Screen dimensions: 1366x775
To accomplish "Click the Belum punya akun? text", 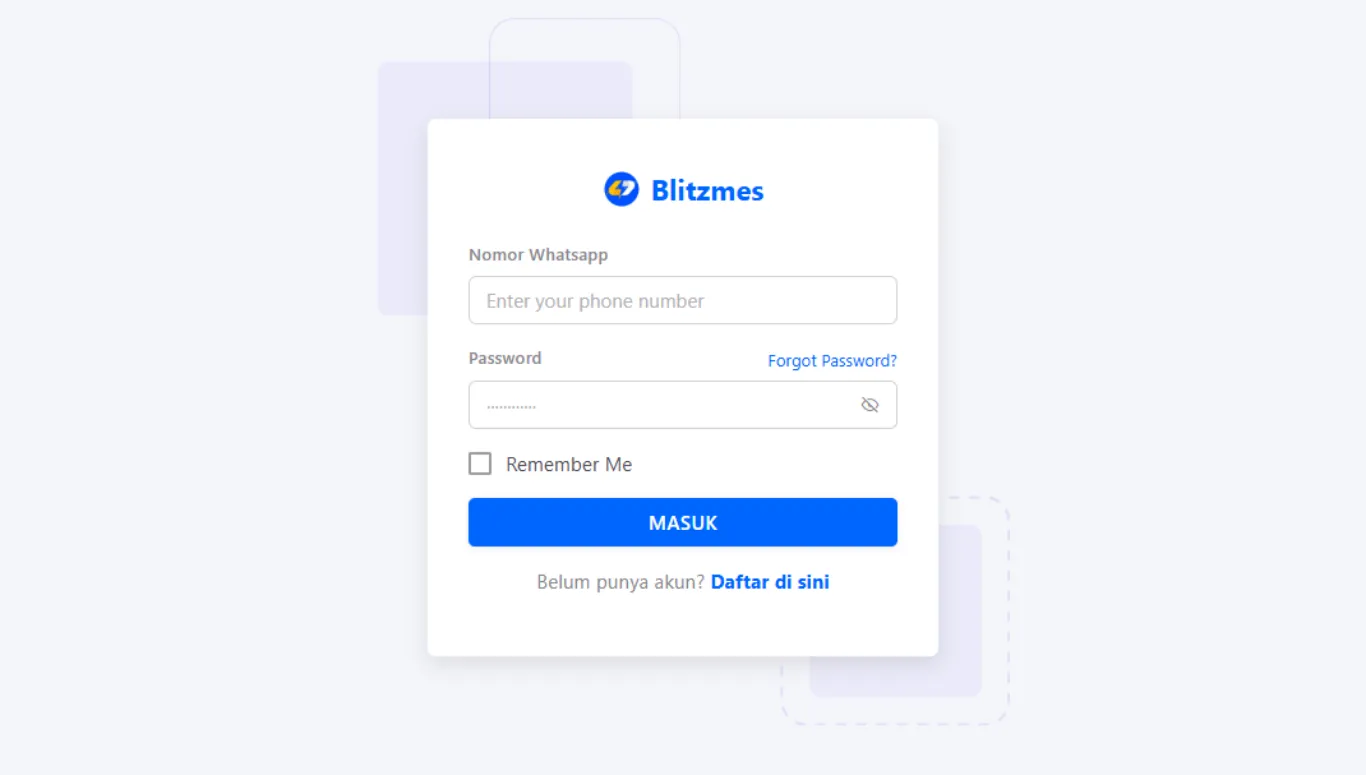I will [621, 582].
